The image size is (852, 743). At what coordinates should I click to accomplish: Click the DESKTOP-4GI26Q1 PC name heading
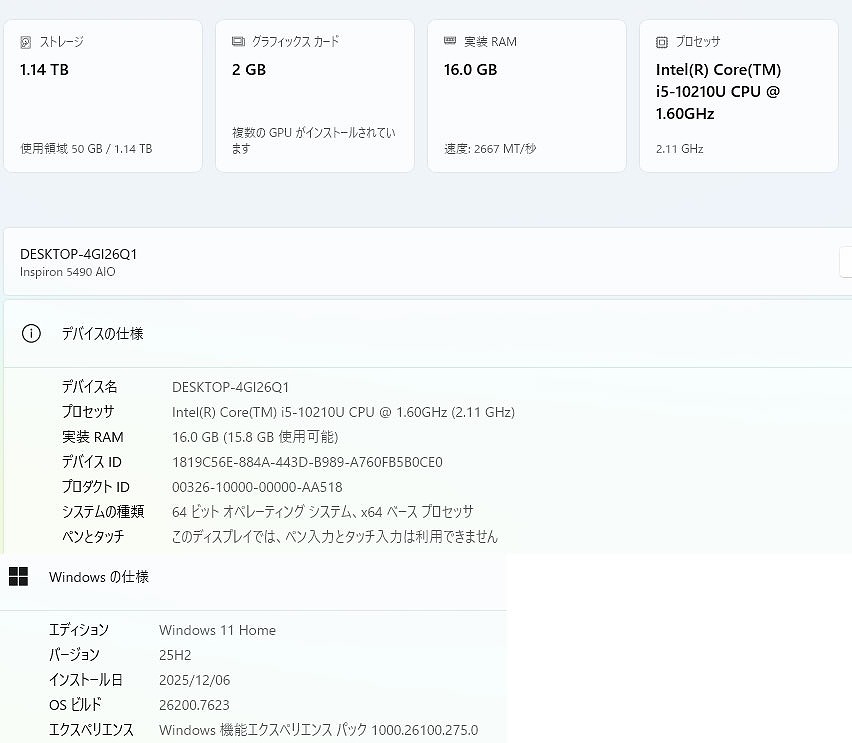click(79, 254)
